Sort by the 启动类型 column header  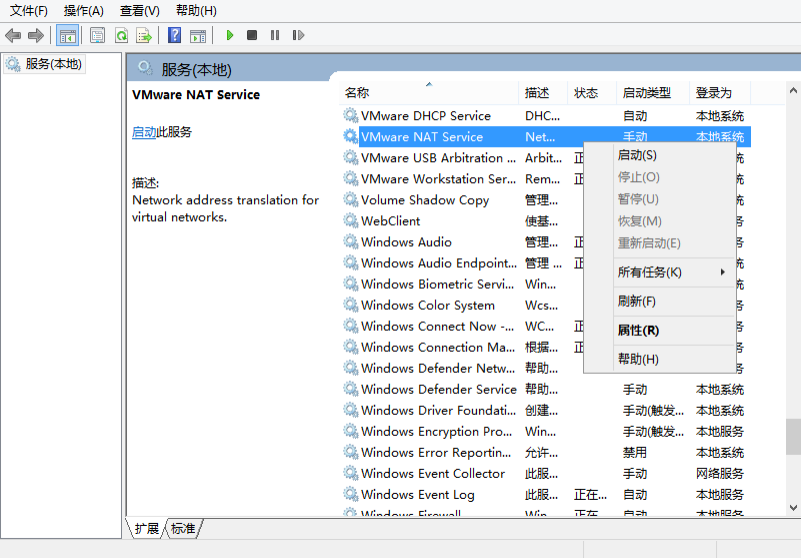coord(653,93)
